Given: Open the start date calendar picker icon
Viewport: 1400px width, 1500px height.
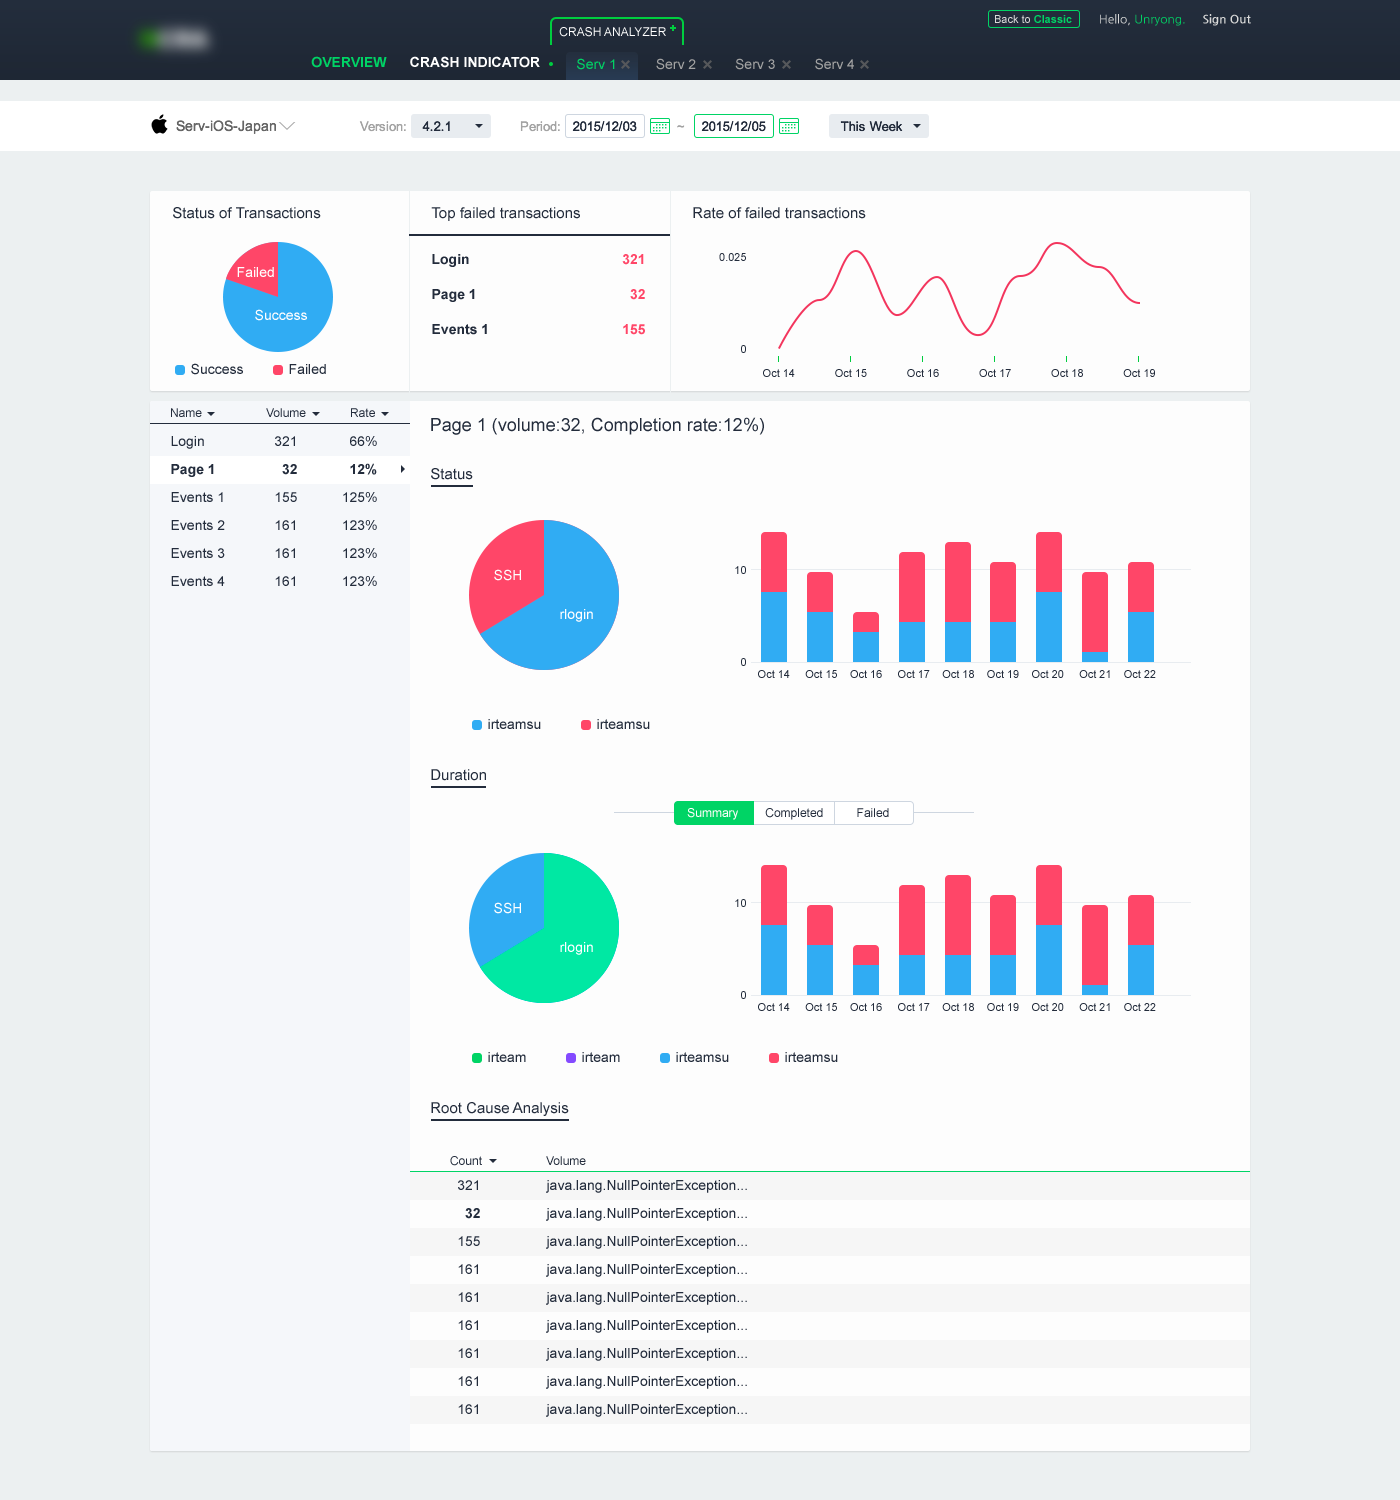Looking at the screenshot, I should pos(660,126).
